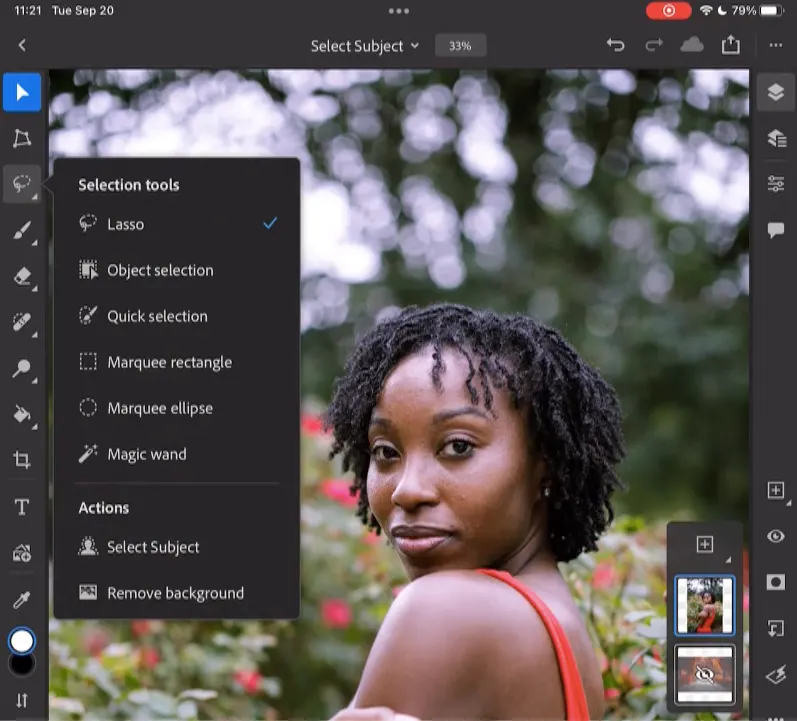This screenshot has width=797, height=721.
Task: Click Select Subject action
Action: click(153, 547)
